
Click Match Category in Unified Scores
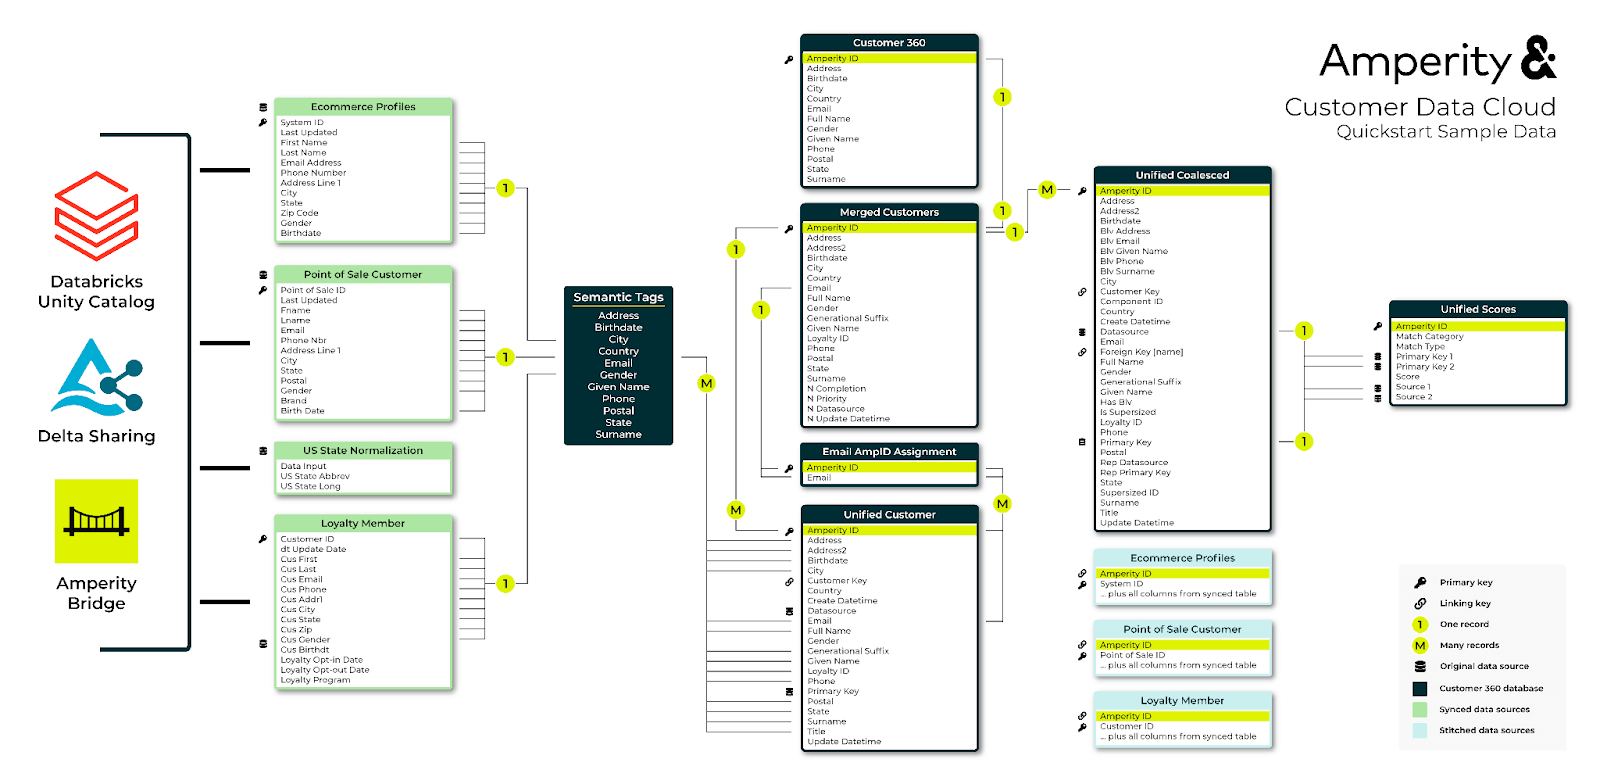[x=1429, y=337]
